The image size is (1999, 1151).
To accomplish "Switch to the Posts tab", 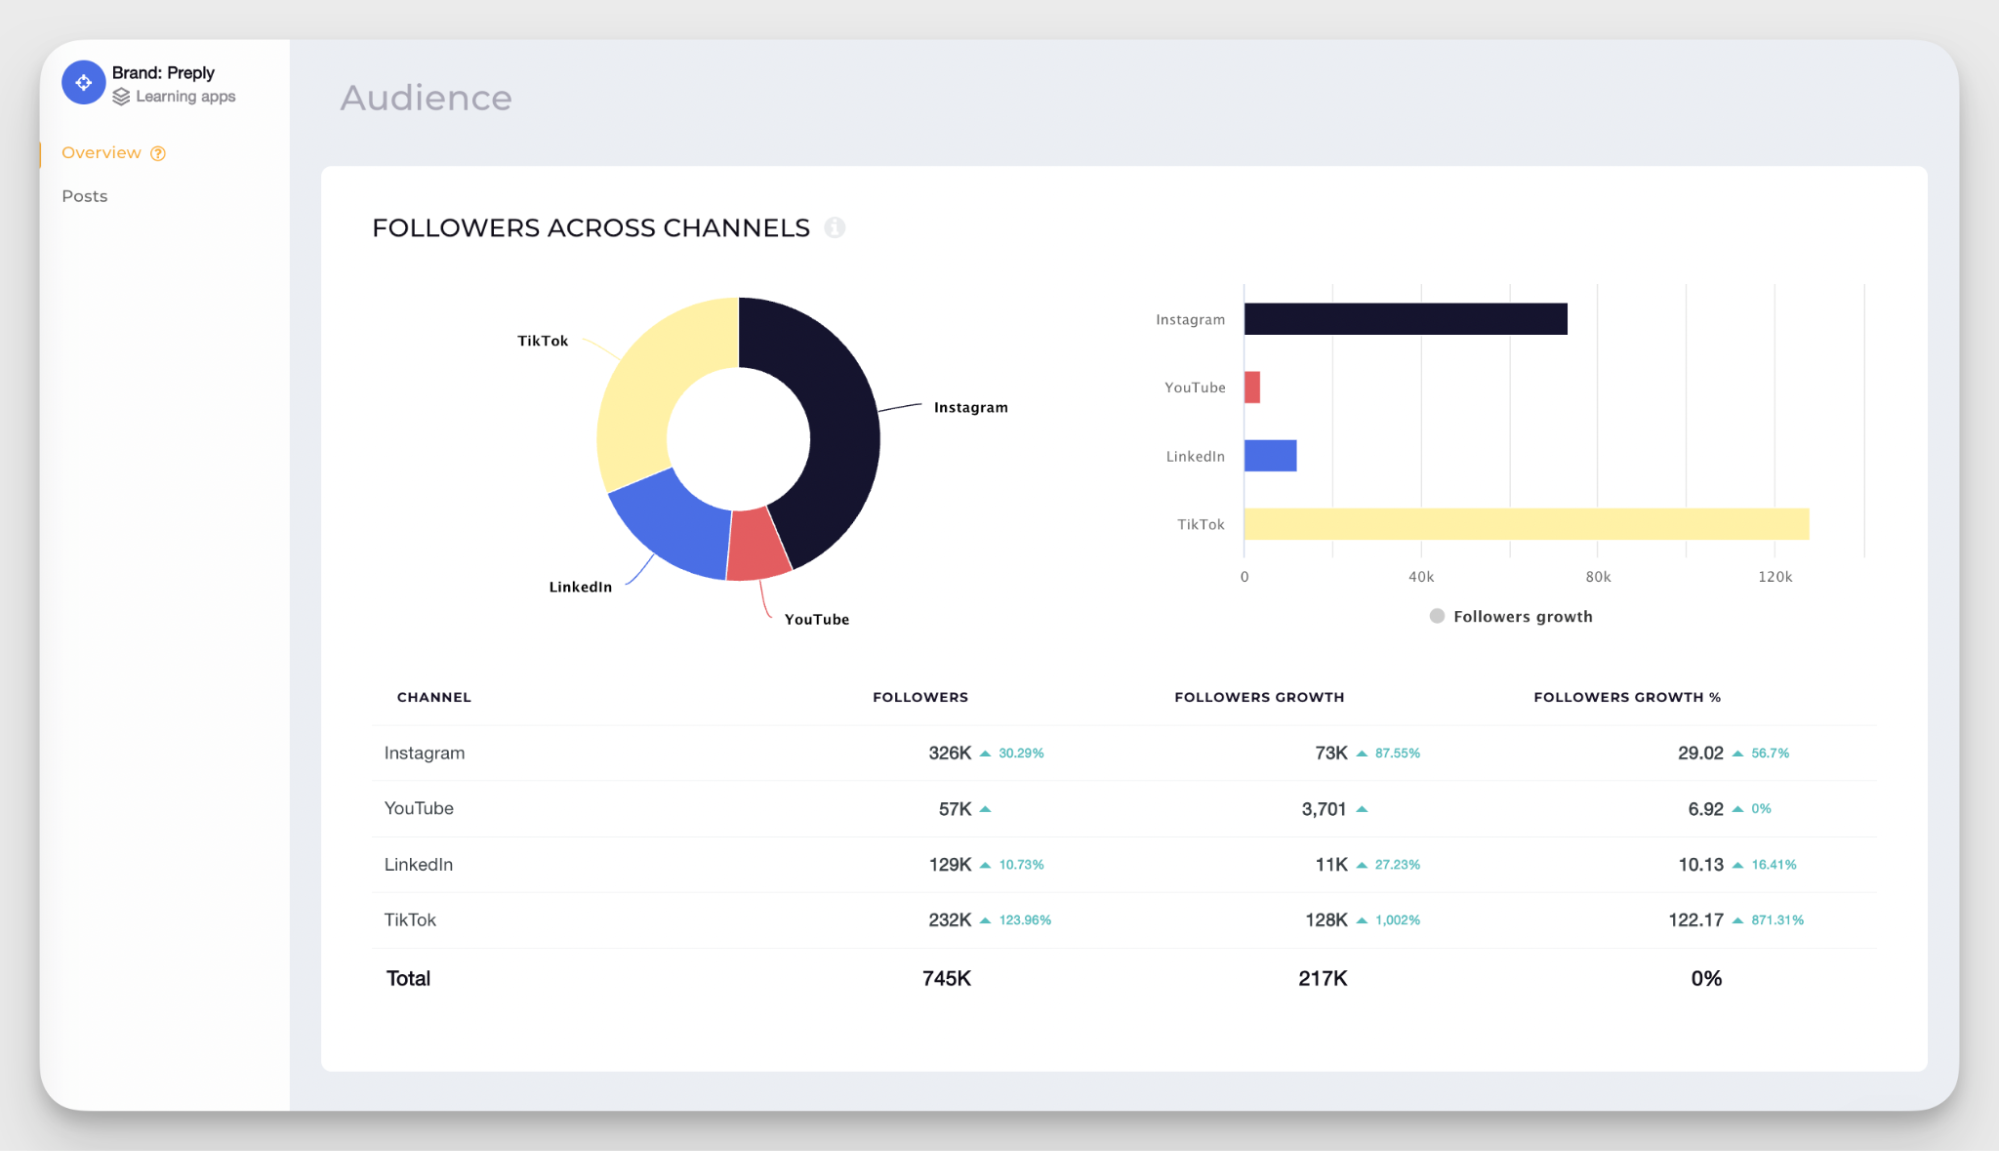I will pyautogui.click(x=84, y=196).
